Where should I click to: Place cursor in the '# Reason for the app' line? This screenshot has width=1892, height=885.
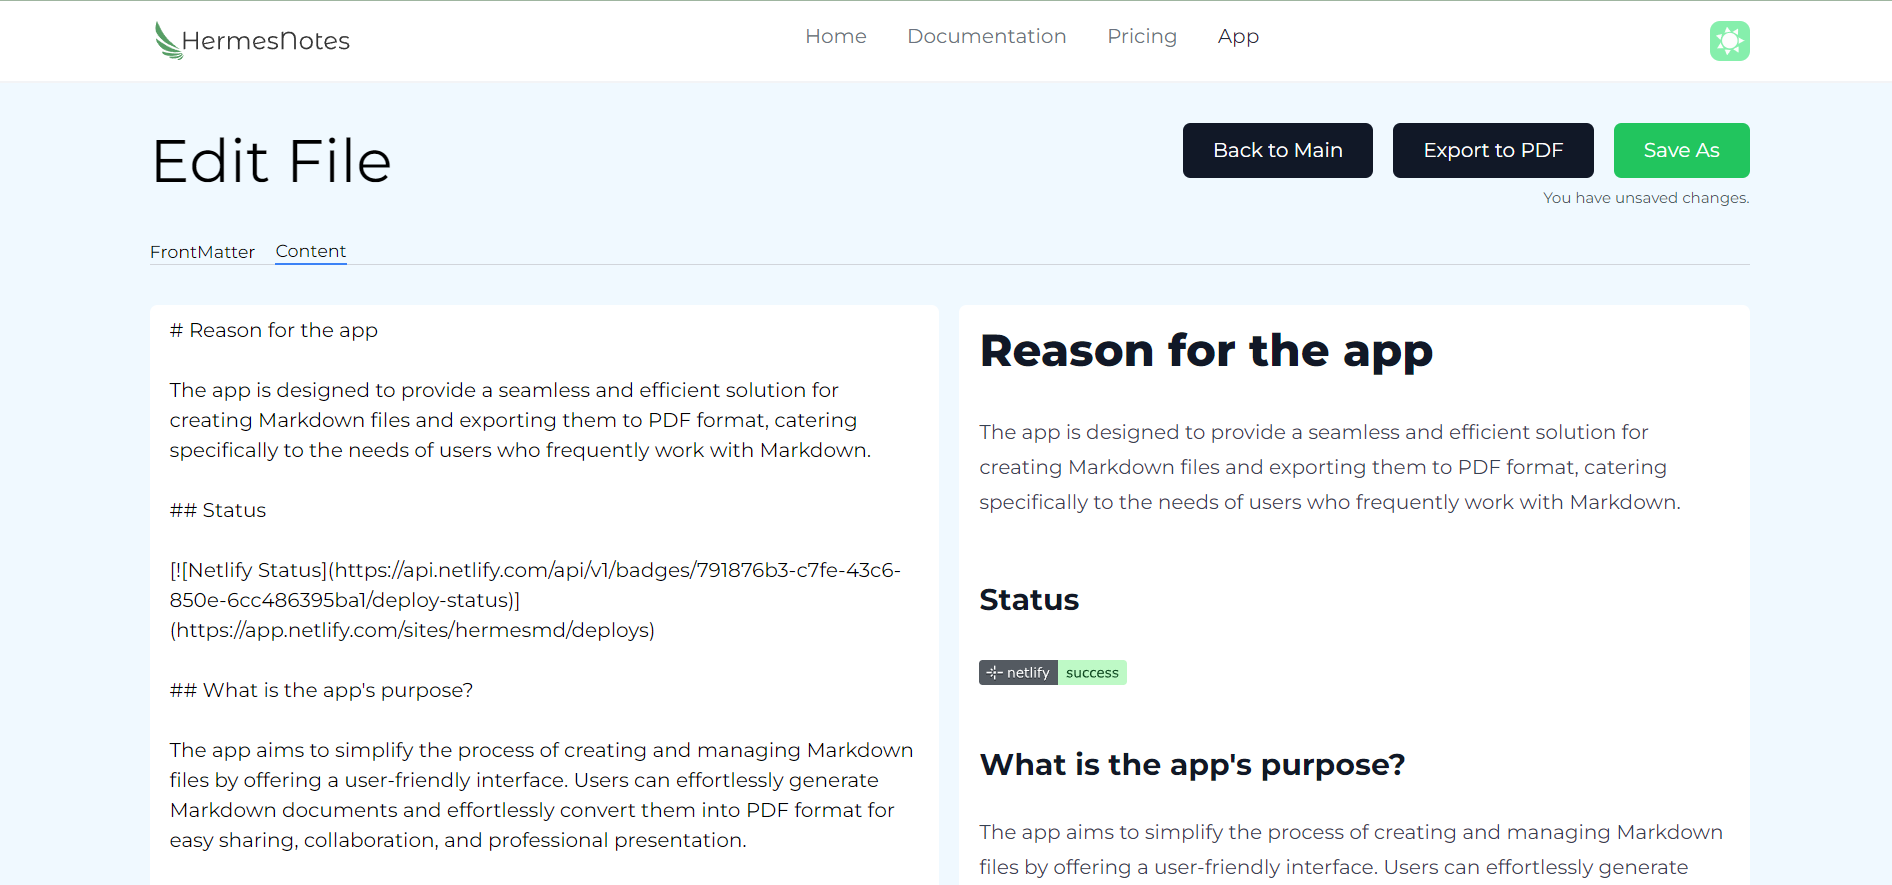pyautogui.click(x=274, y=330)
